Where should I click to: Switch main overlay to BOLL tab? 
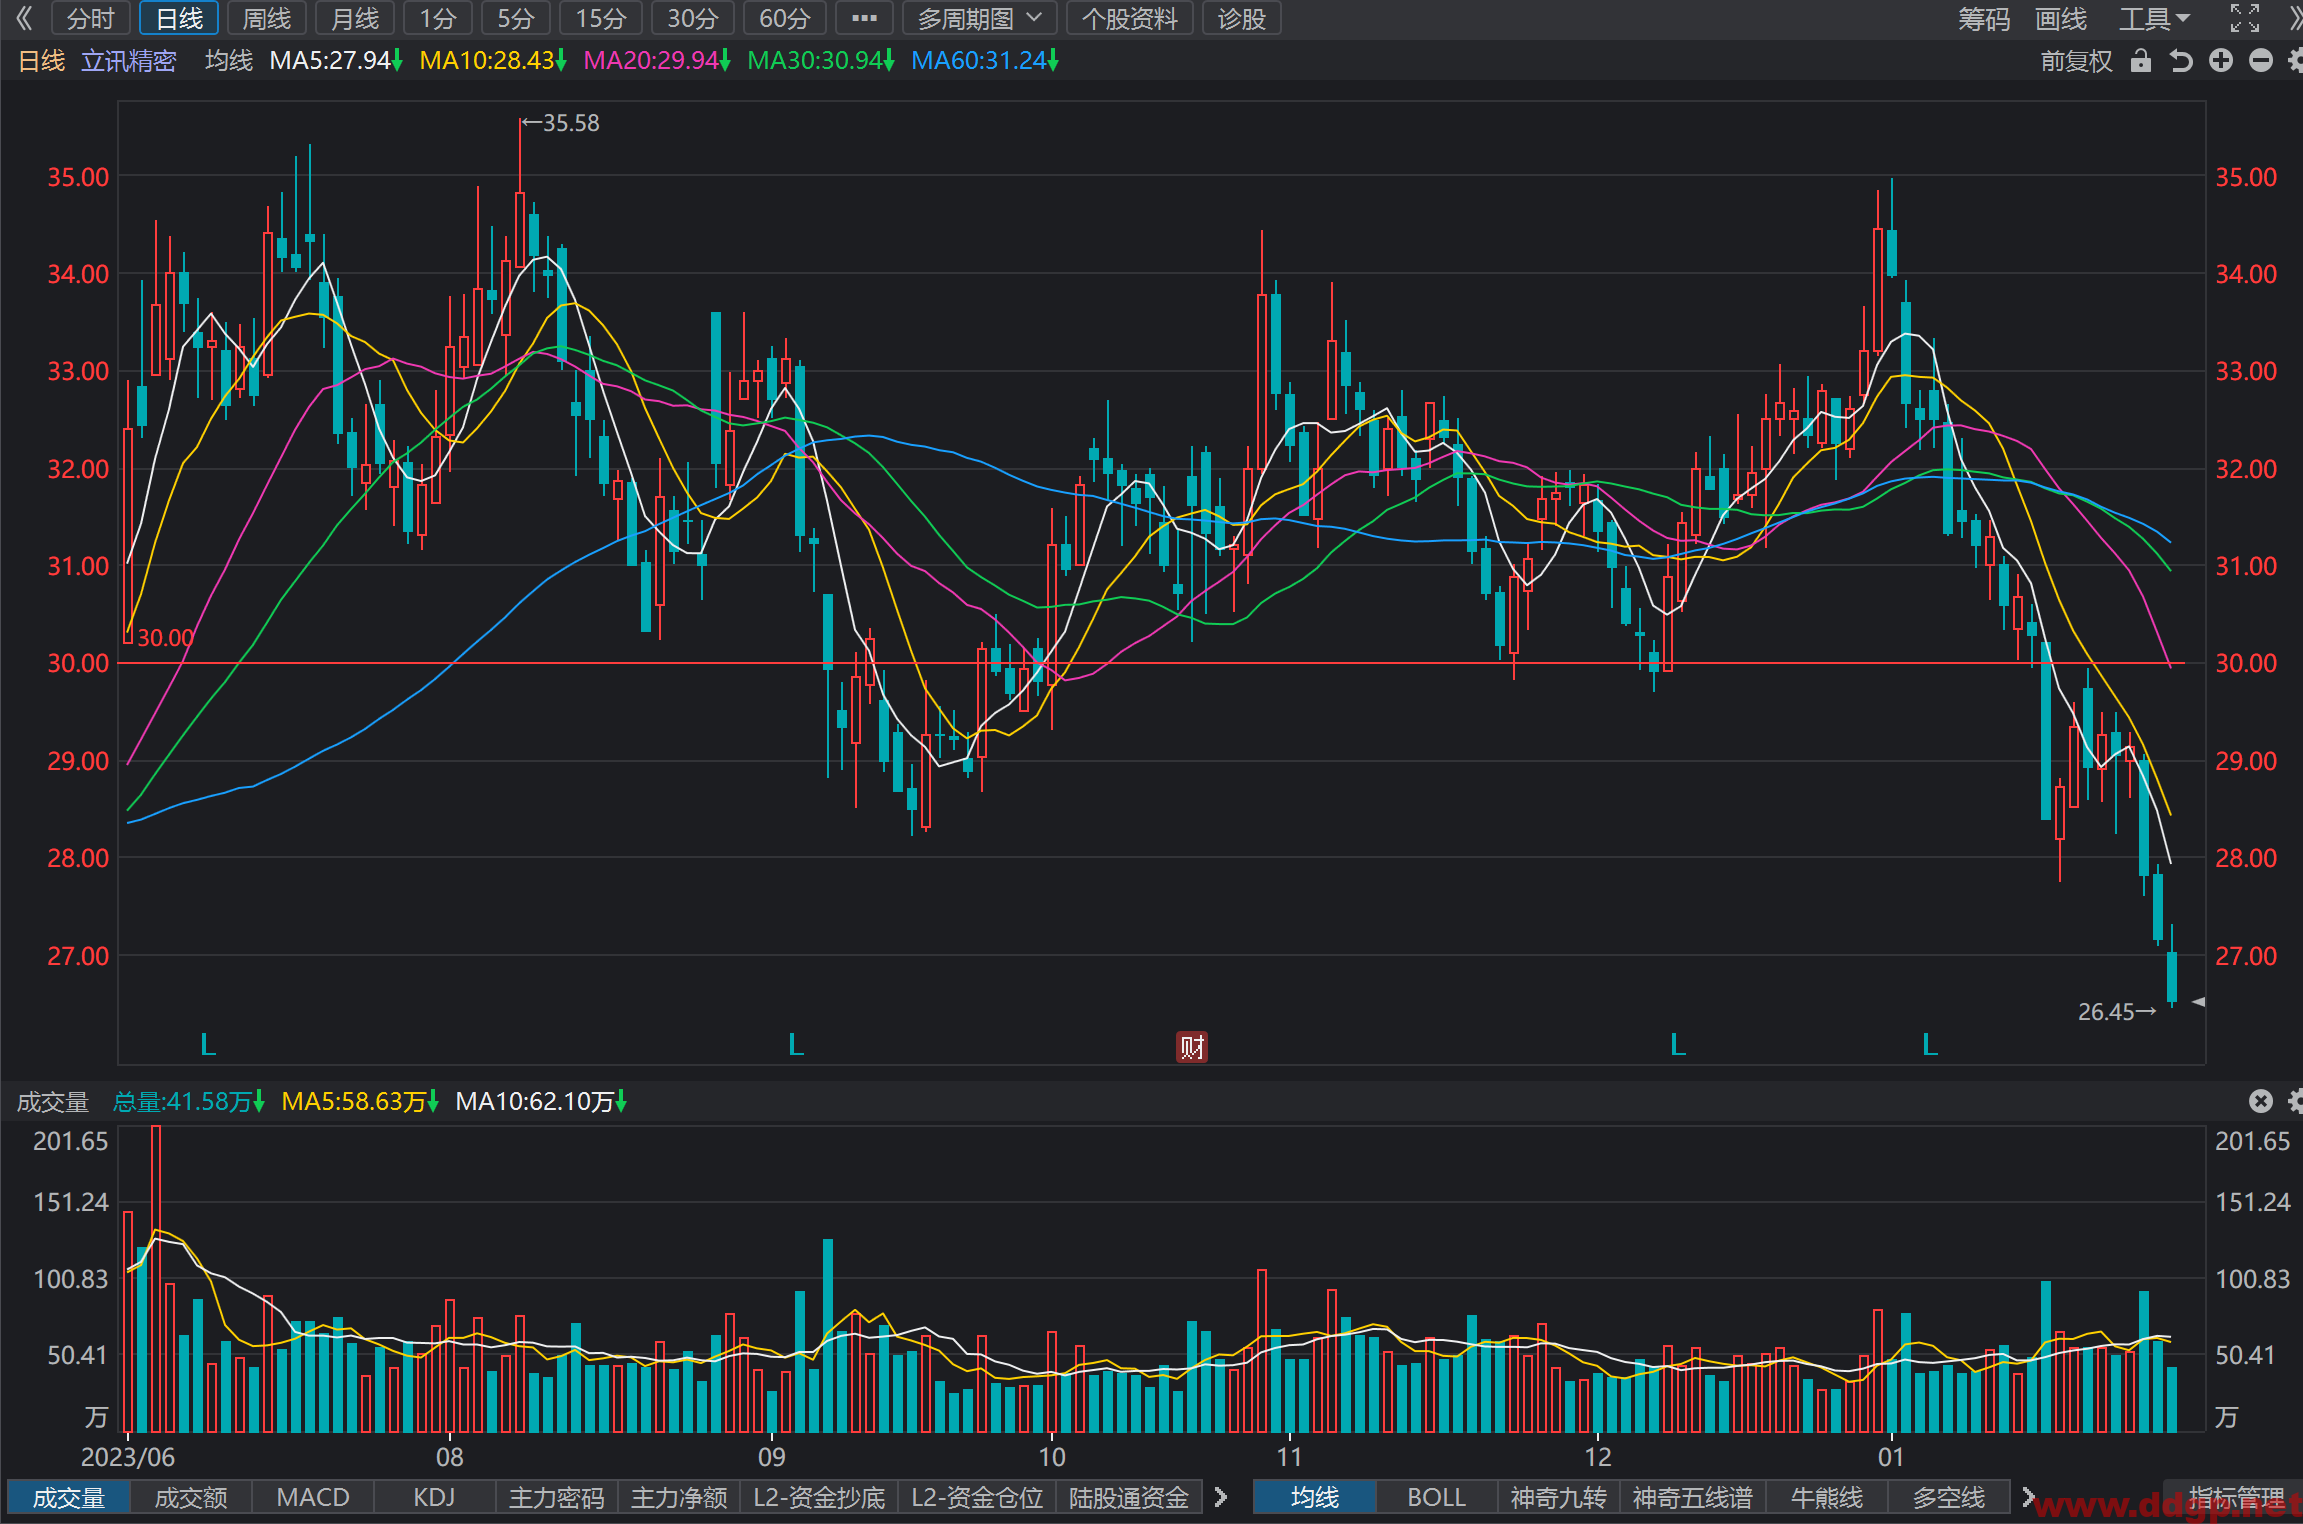(x=1436, y=1497)
